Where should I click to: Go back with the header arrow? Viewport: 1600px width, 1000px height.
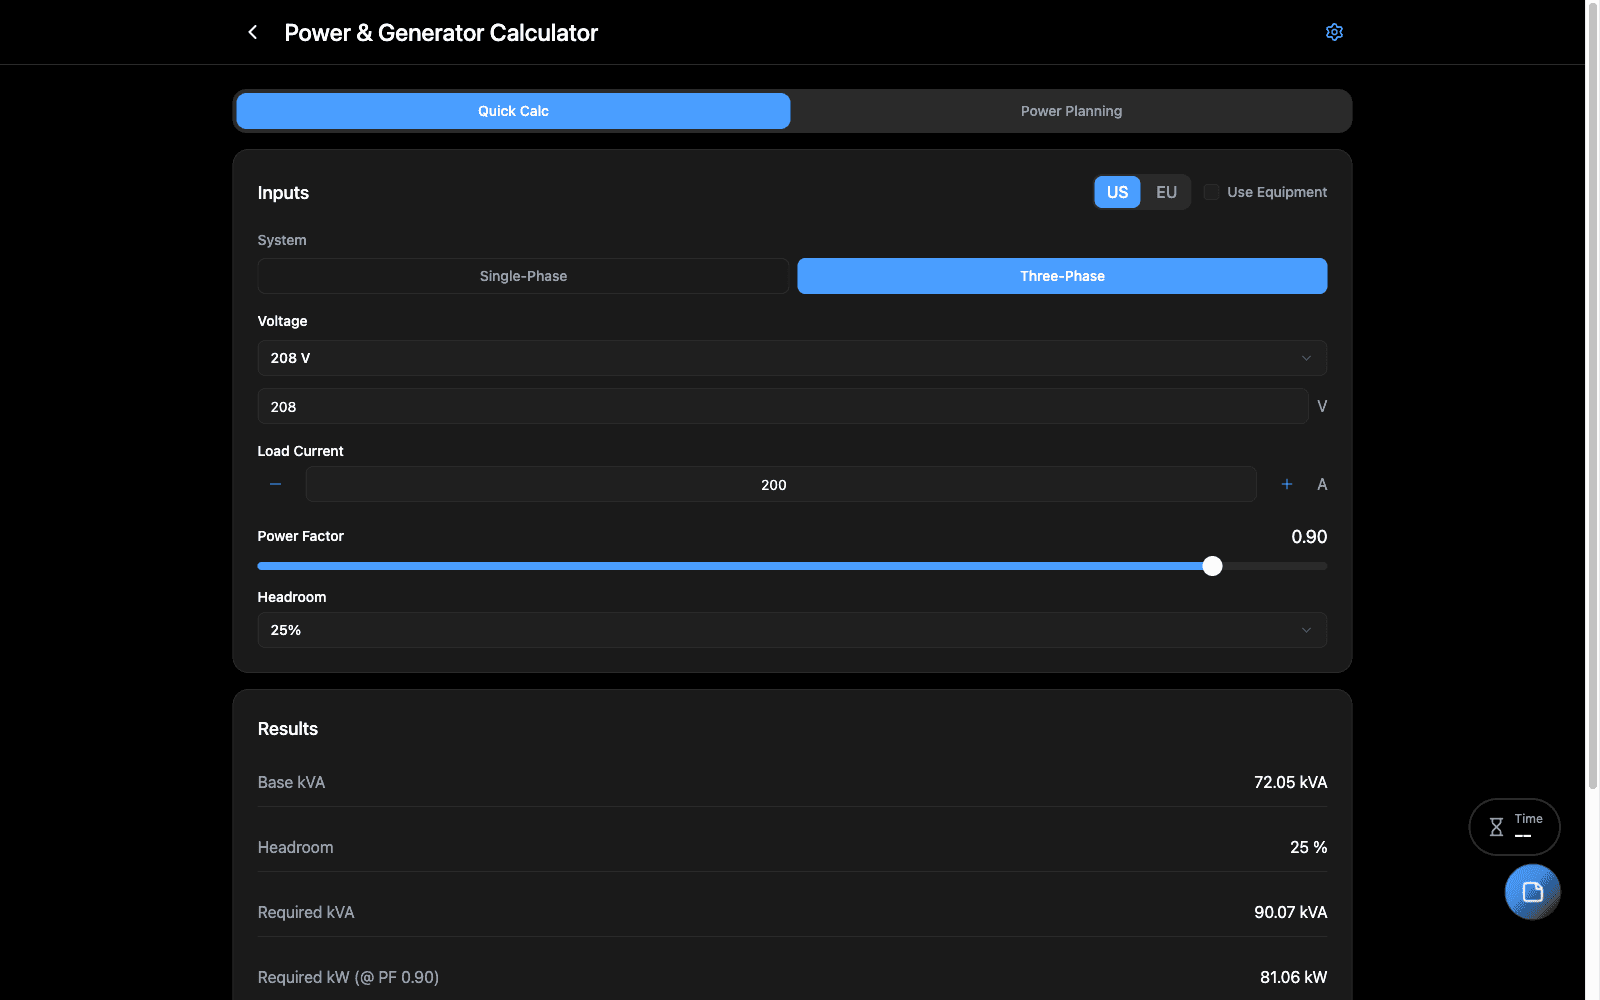pyautogui.click(x=253, y=32)
